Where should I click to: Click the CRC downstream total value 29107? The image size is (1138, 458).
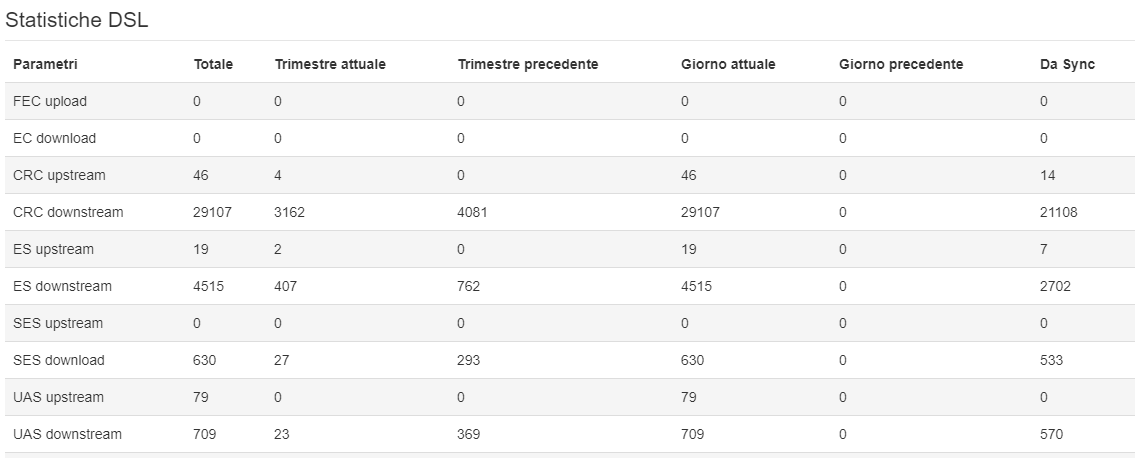213,213
